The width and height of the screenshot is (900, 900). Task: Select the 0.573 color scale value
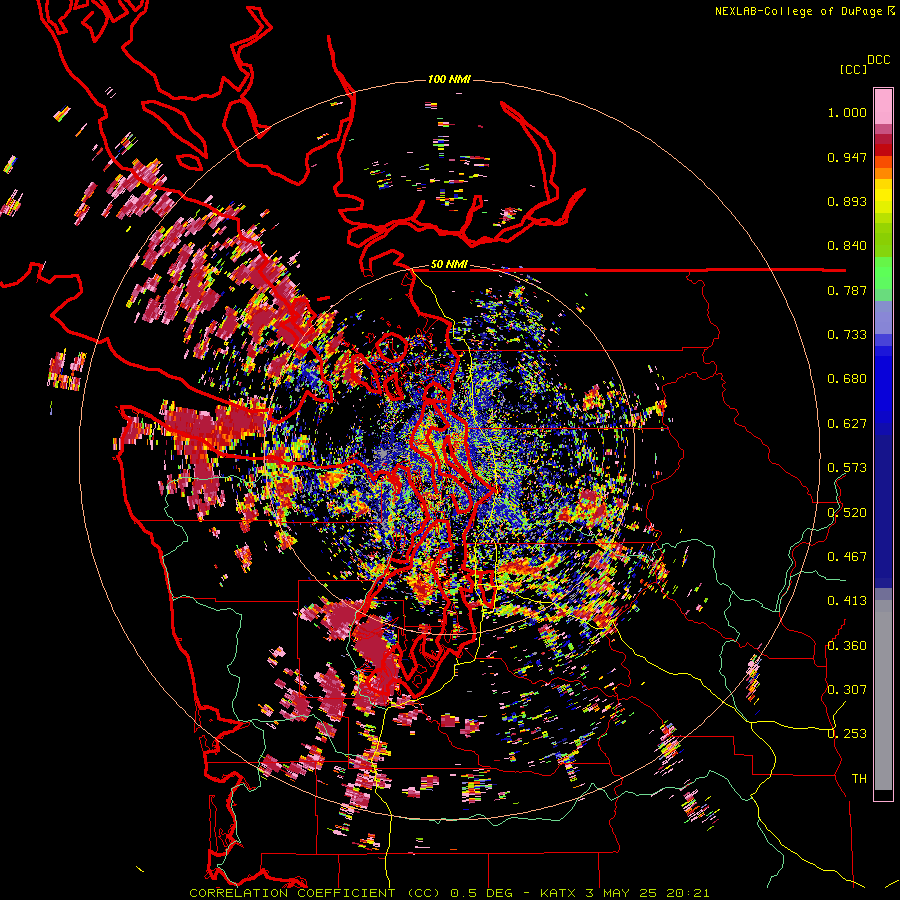coord(847,468)
